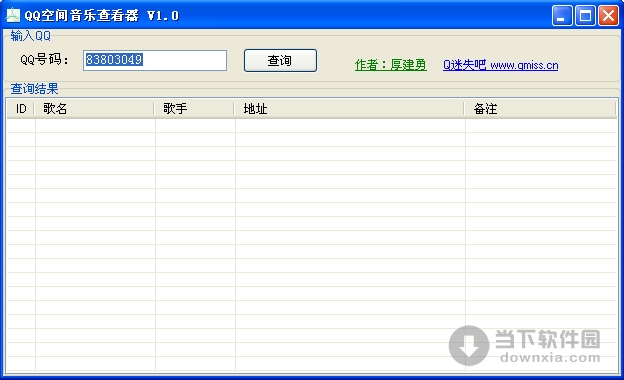Minimize the QQ空间音乐查看器 window
Viewport: 624px width, 380px height.
click(562, 16)
